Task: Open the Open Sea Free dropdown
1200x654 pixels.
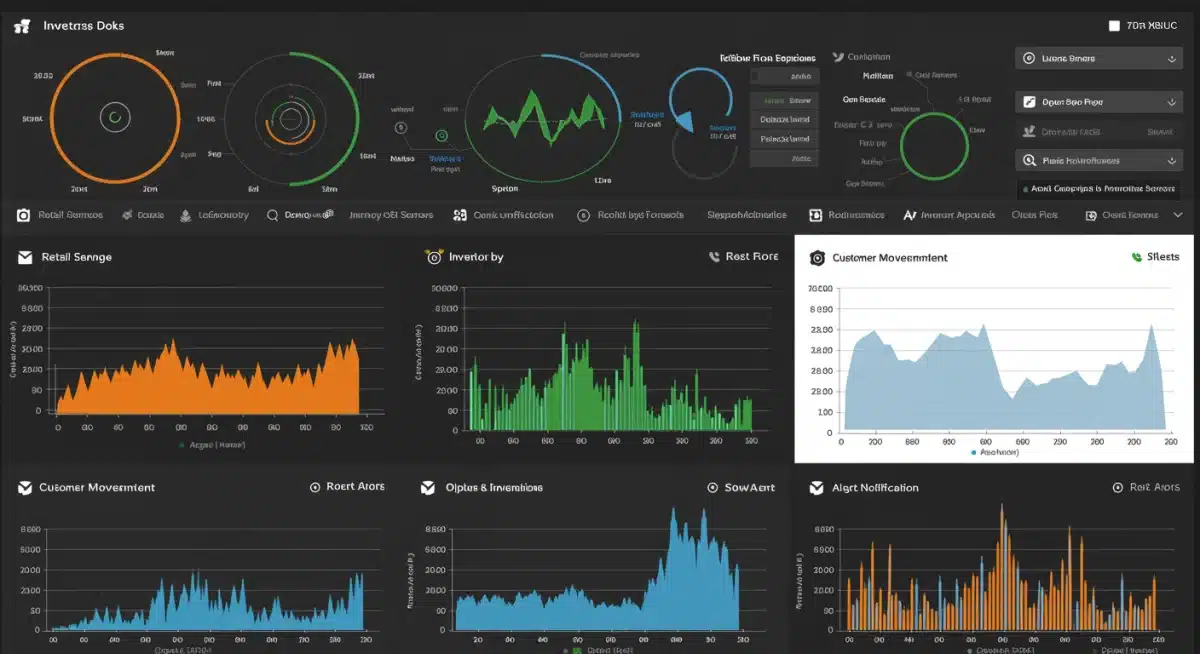Action: click(1098, 101)
